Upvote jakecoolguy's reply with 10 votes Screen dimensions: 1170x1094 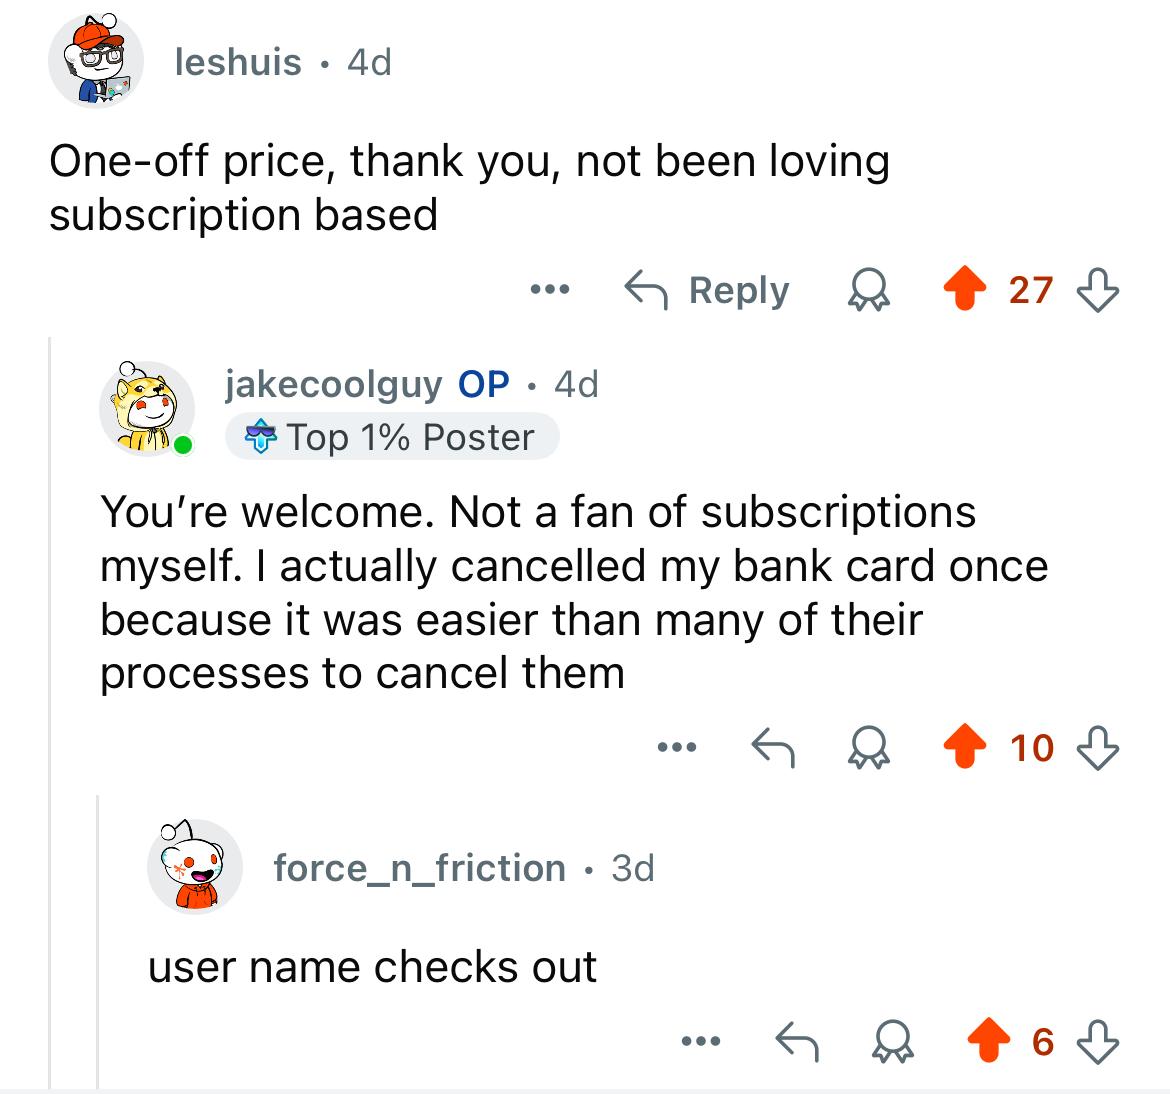click(x=965, y=746)
